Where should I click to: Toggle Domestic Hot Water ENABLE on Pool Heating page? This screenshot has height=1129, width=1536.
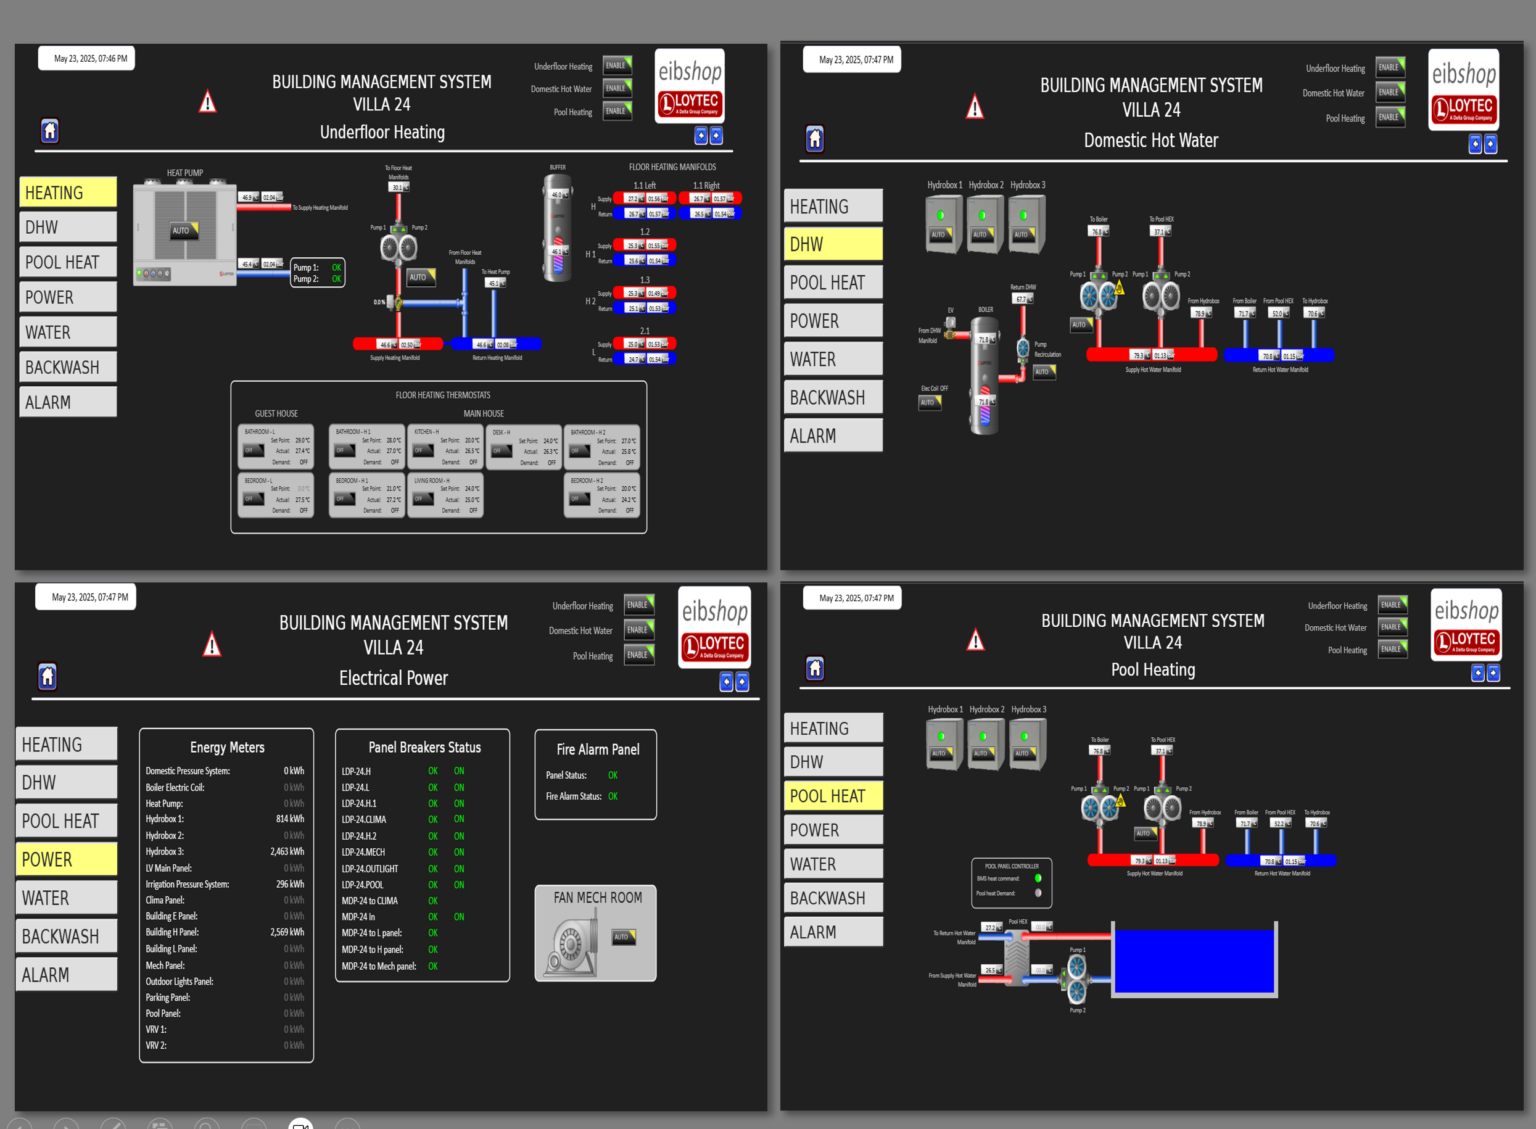(1392, 627)
